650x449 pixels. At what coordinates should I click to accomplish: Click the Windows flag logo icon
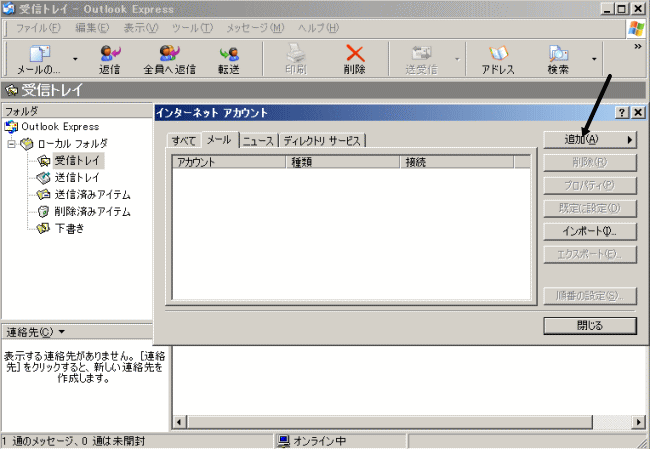tap(636, 29)
